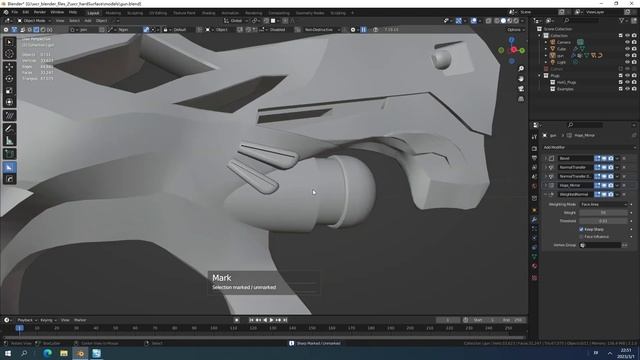Open Bevel modifier extra options arrow
The image size is (640, 360).
[617, 158]
